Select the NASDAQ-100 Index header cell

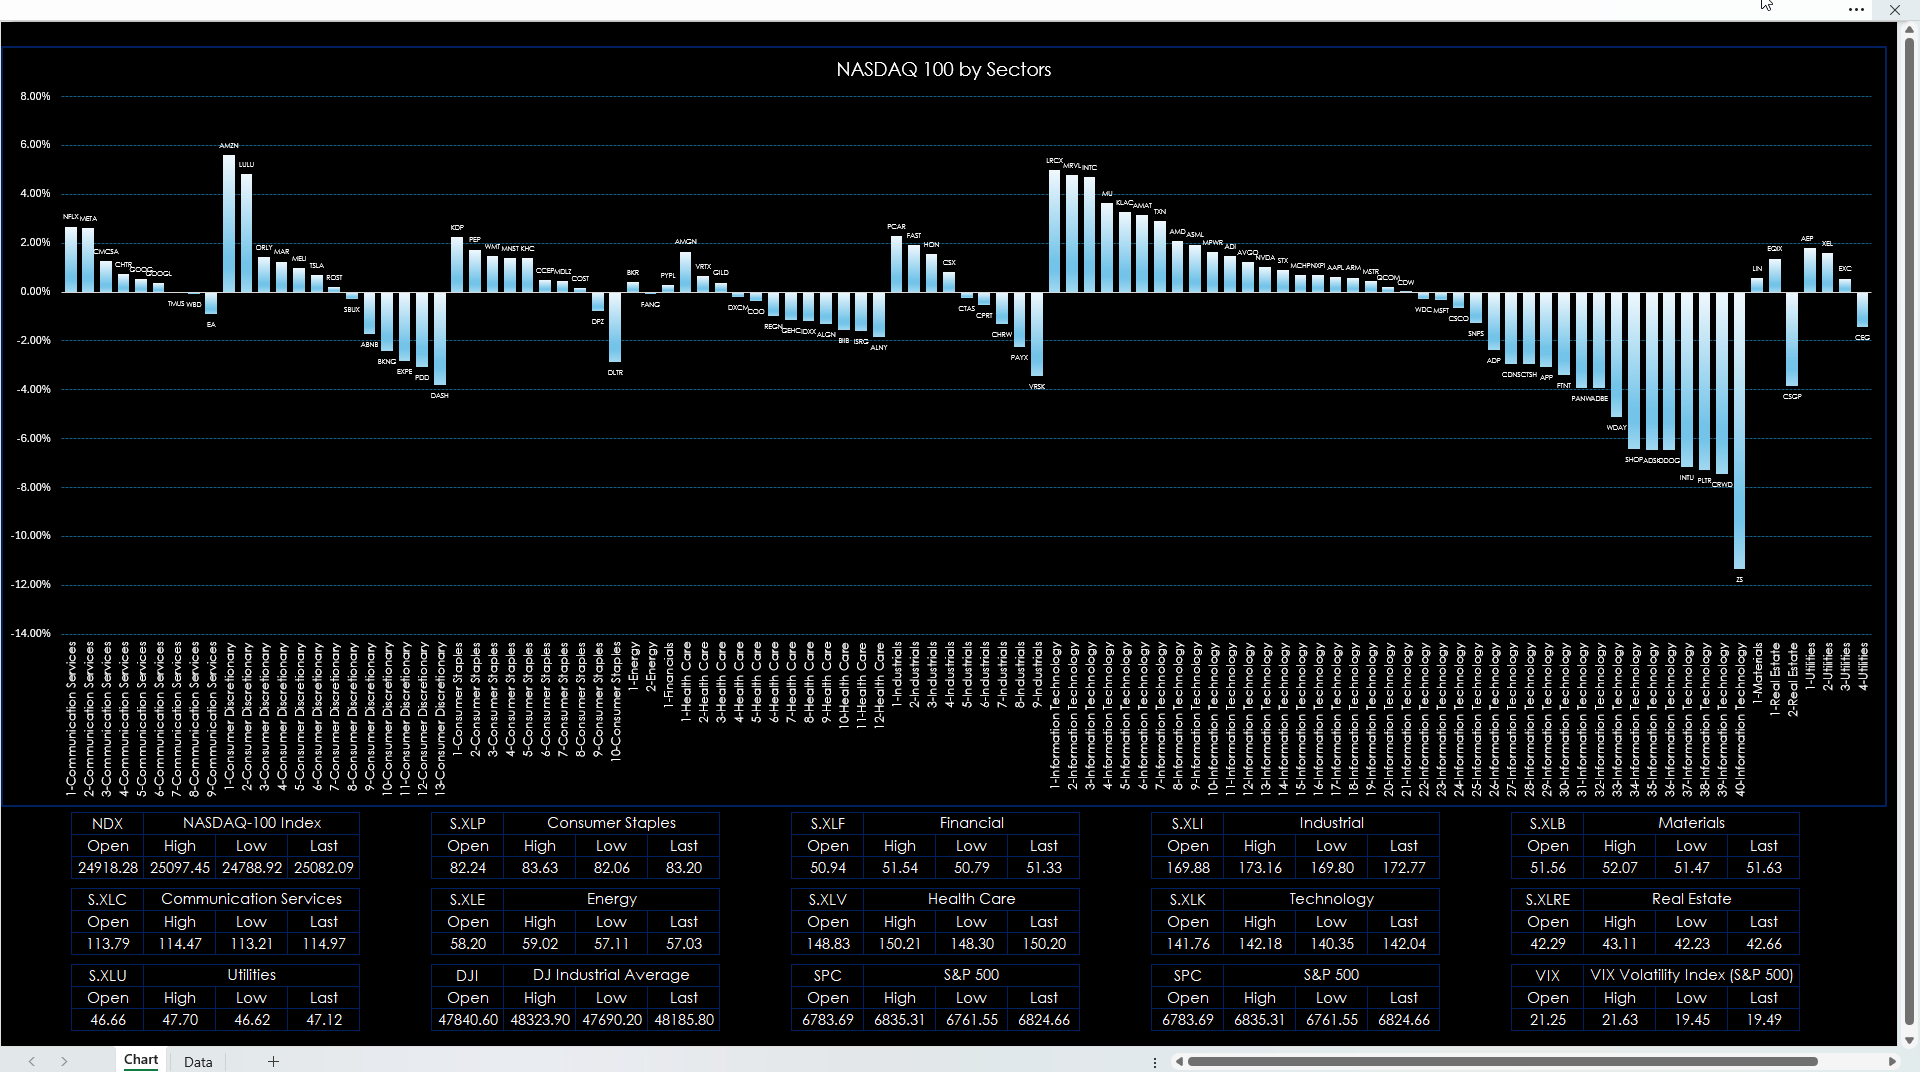pos(252,823)
